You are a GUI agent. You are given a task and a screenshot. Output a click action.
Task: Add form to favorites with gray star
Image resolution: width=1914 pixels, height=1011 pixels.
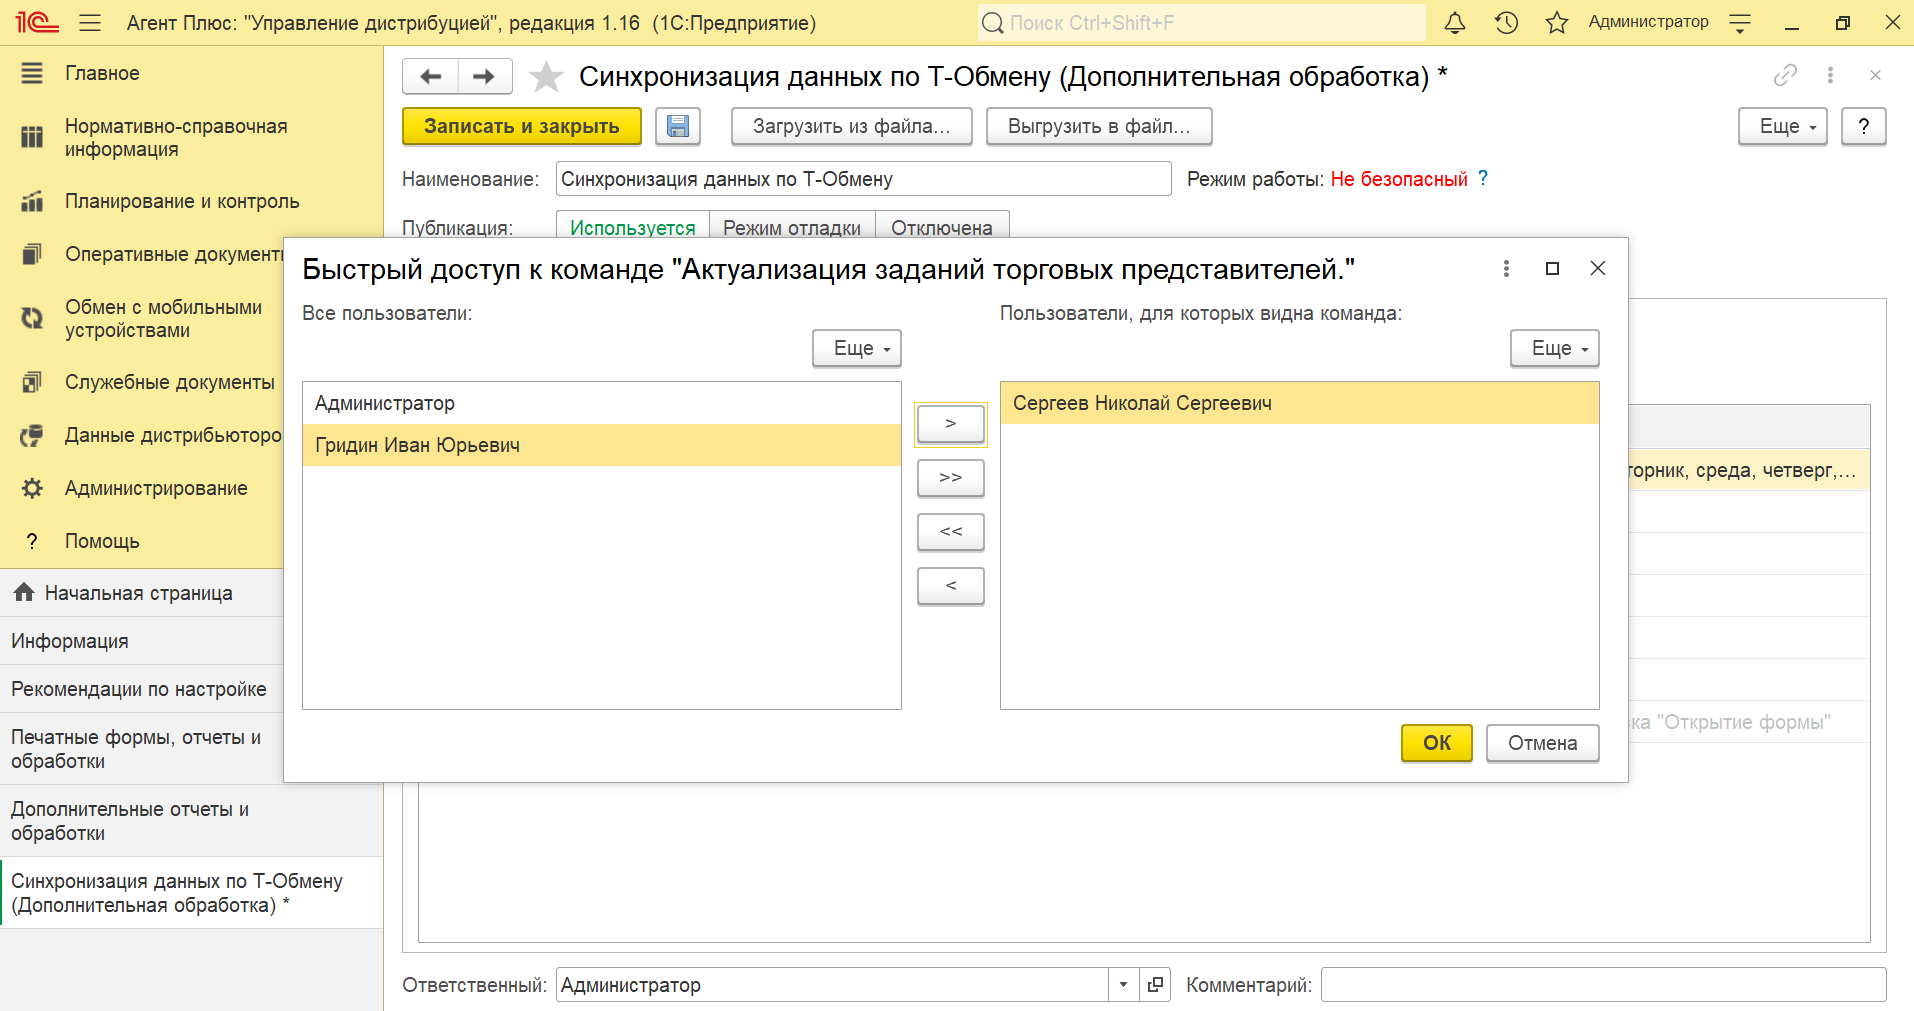[x=546, y=77]
